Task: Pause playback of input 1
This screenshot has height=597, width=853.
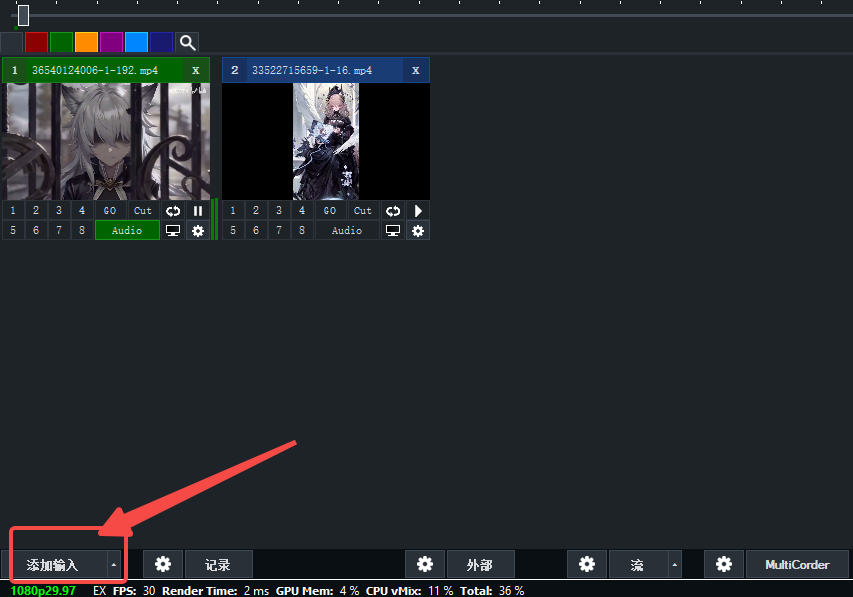Action: 198,211
